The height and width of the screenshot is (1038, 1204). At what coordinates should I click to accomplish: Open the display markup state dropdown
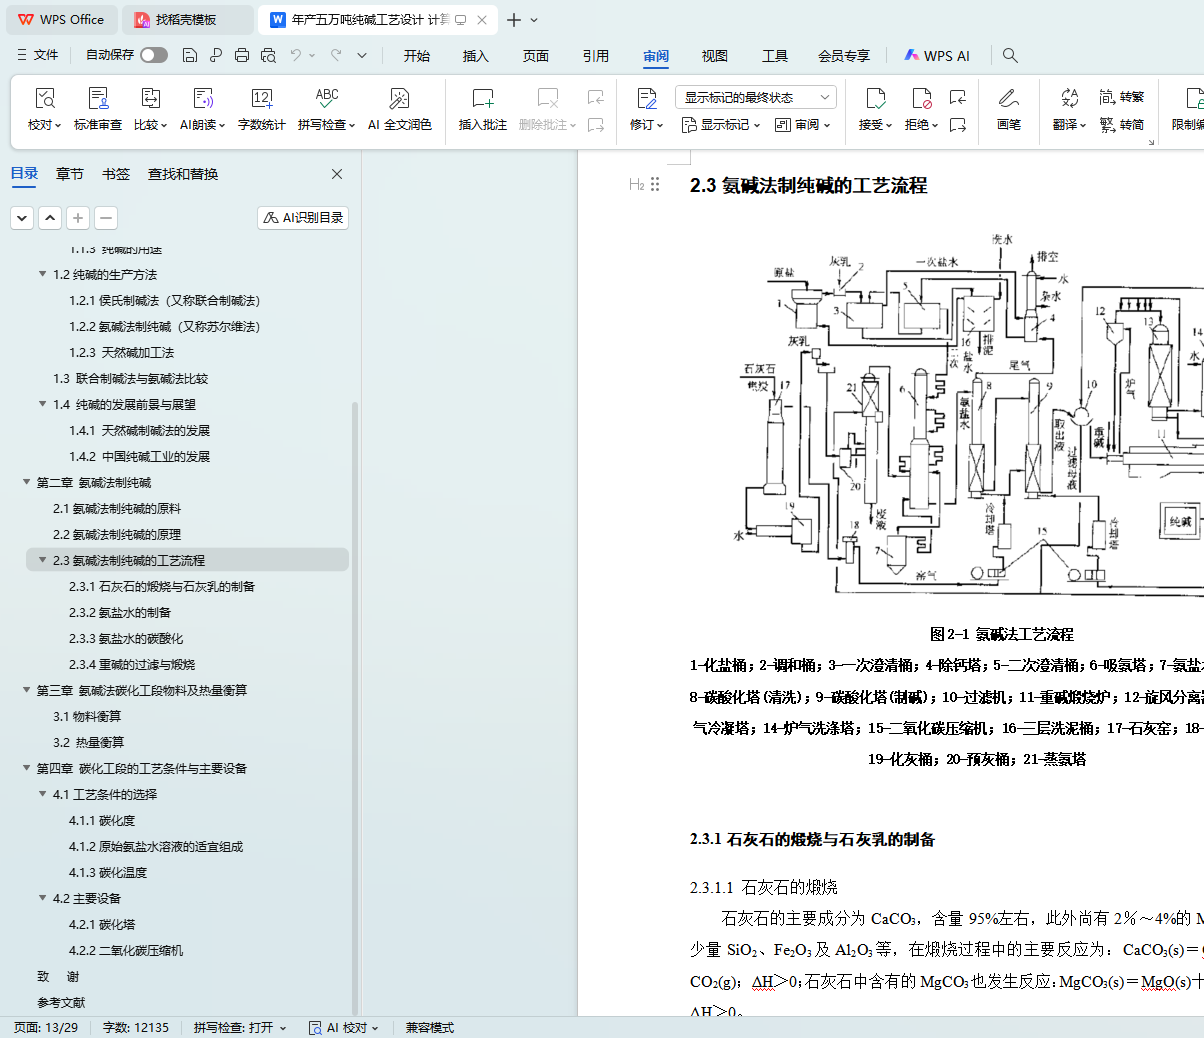pos(755,97)
